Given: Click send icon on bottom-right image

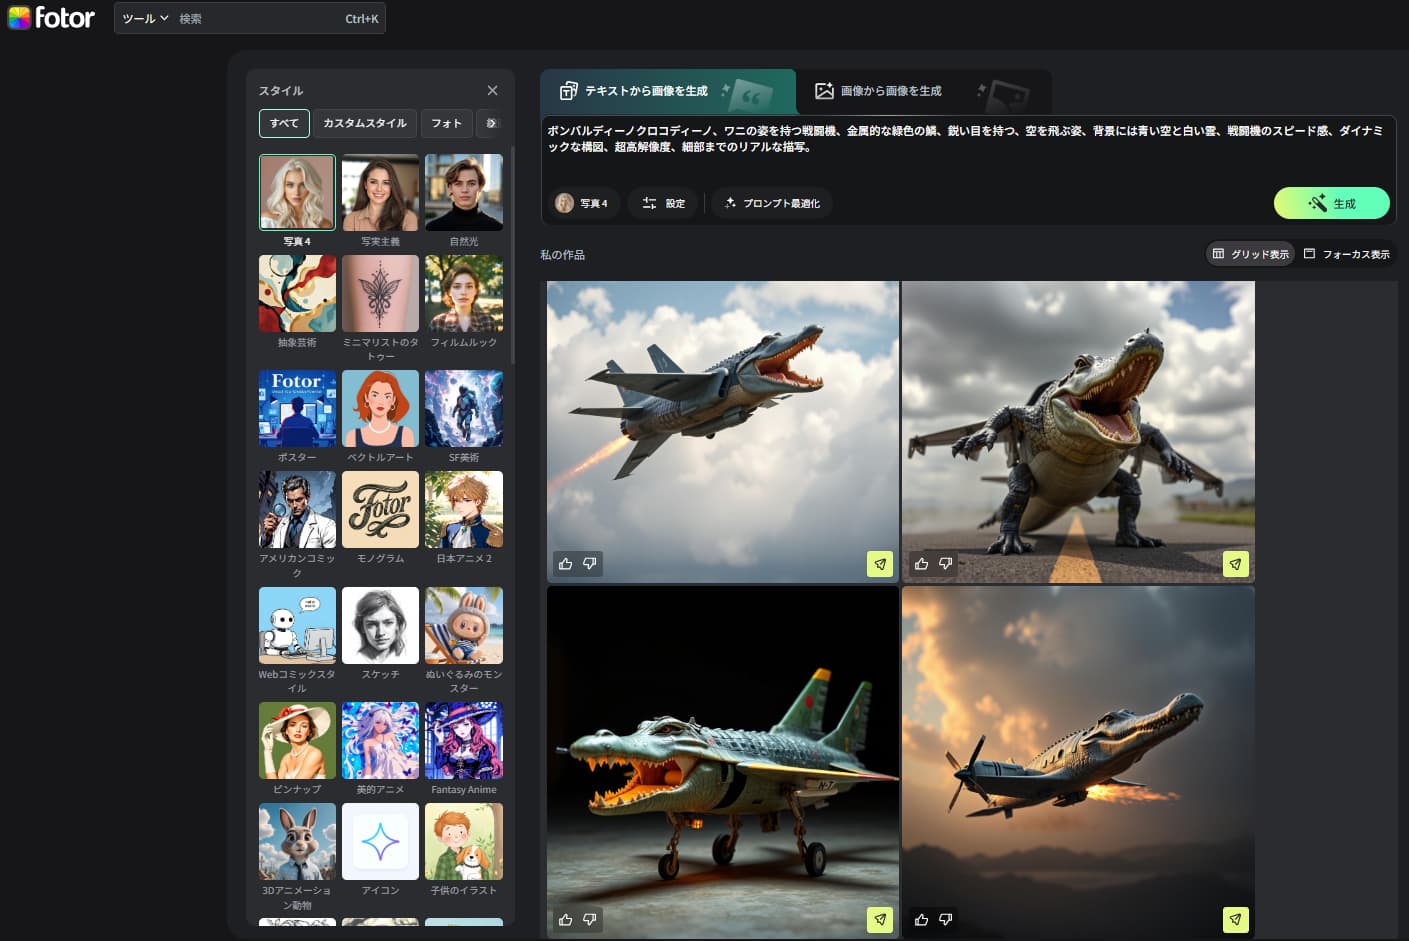Looking at the screenshot, I should 1235,919.
